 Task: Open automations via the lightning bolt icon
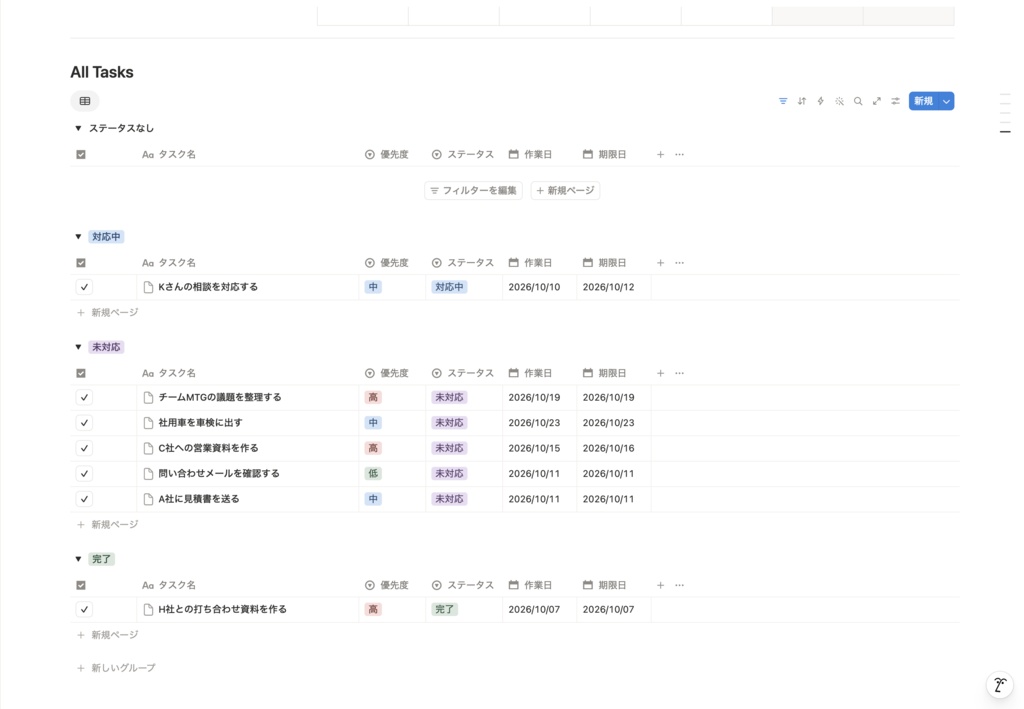coord(820,101)
